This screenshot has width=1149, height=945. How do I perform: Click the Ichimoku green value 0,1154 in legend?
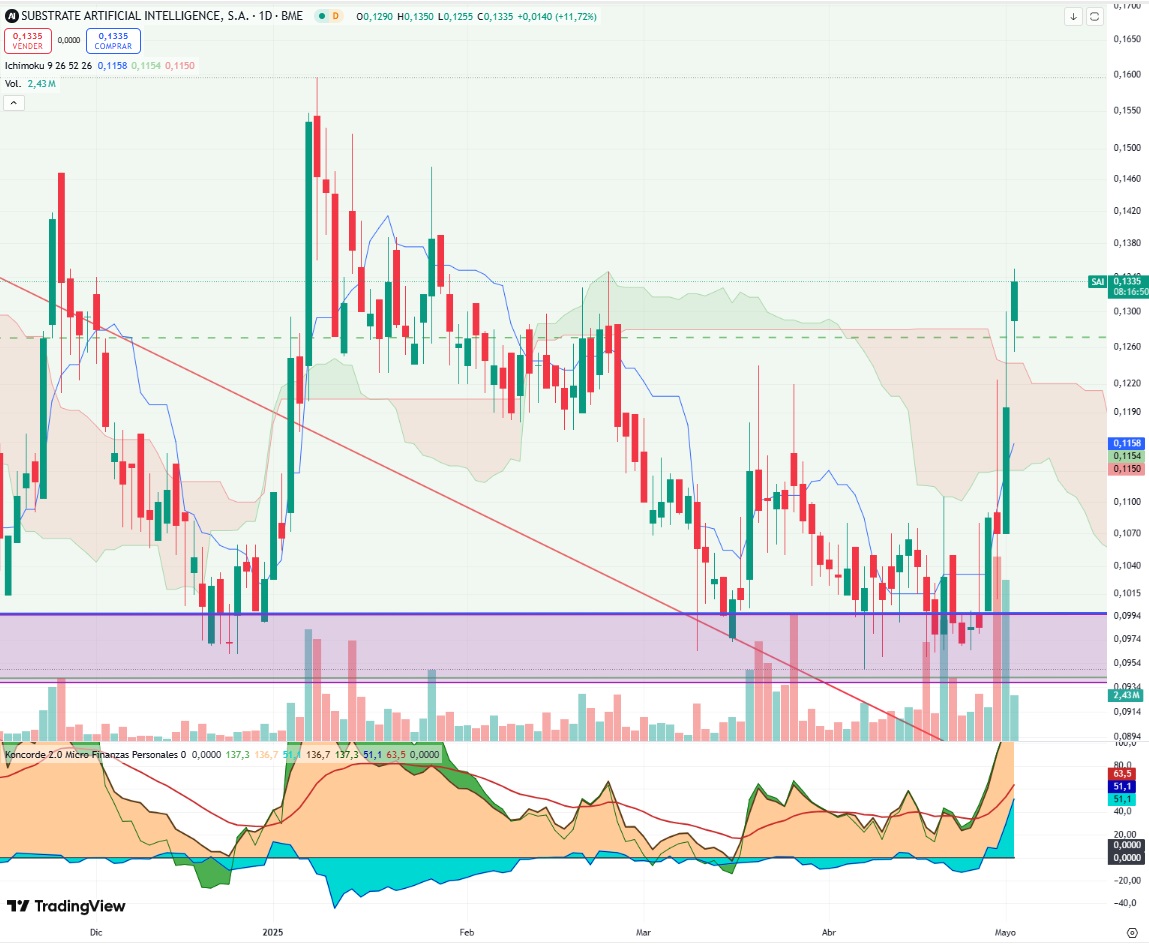point(146,65)
